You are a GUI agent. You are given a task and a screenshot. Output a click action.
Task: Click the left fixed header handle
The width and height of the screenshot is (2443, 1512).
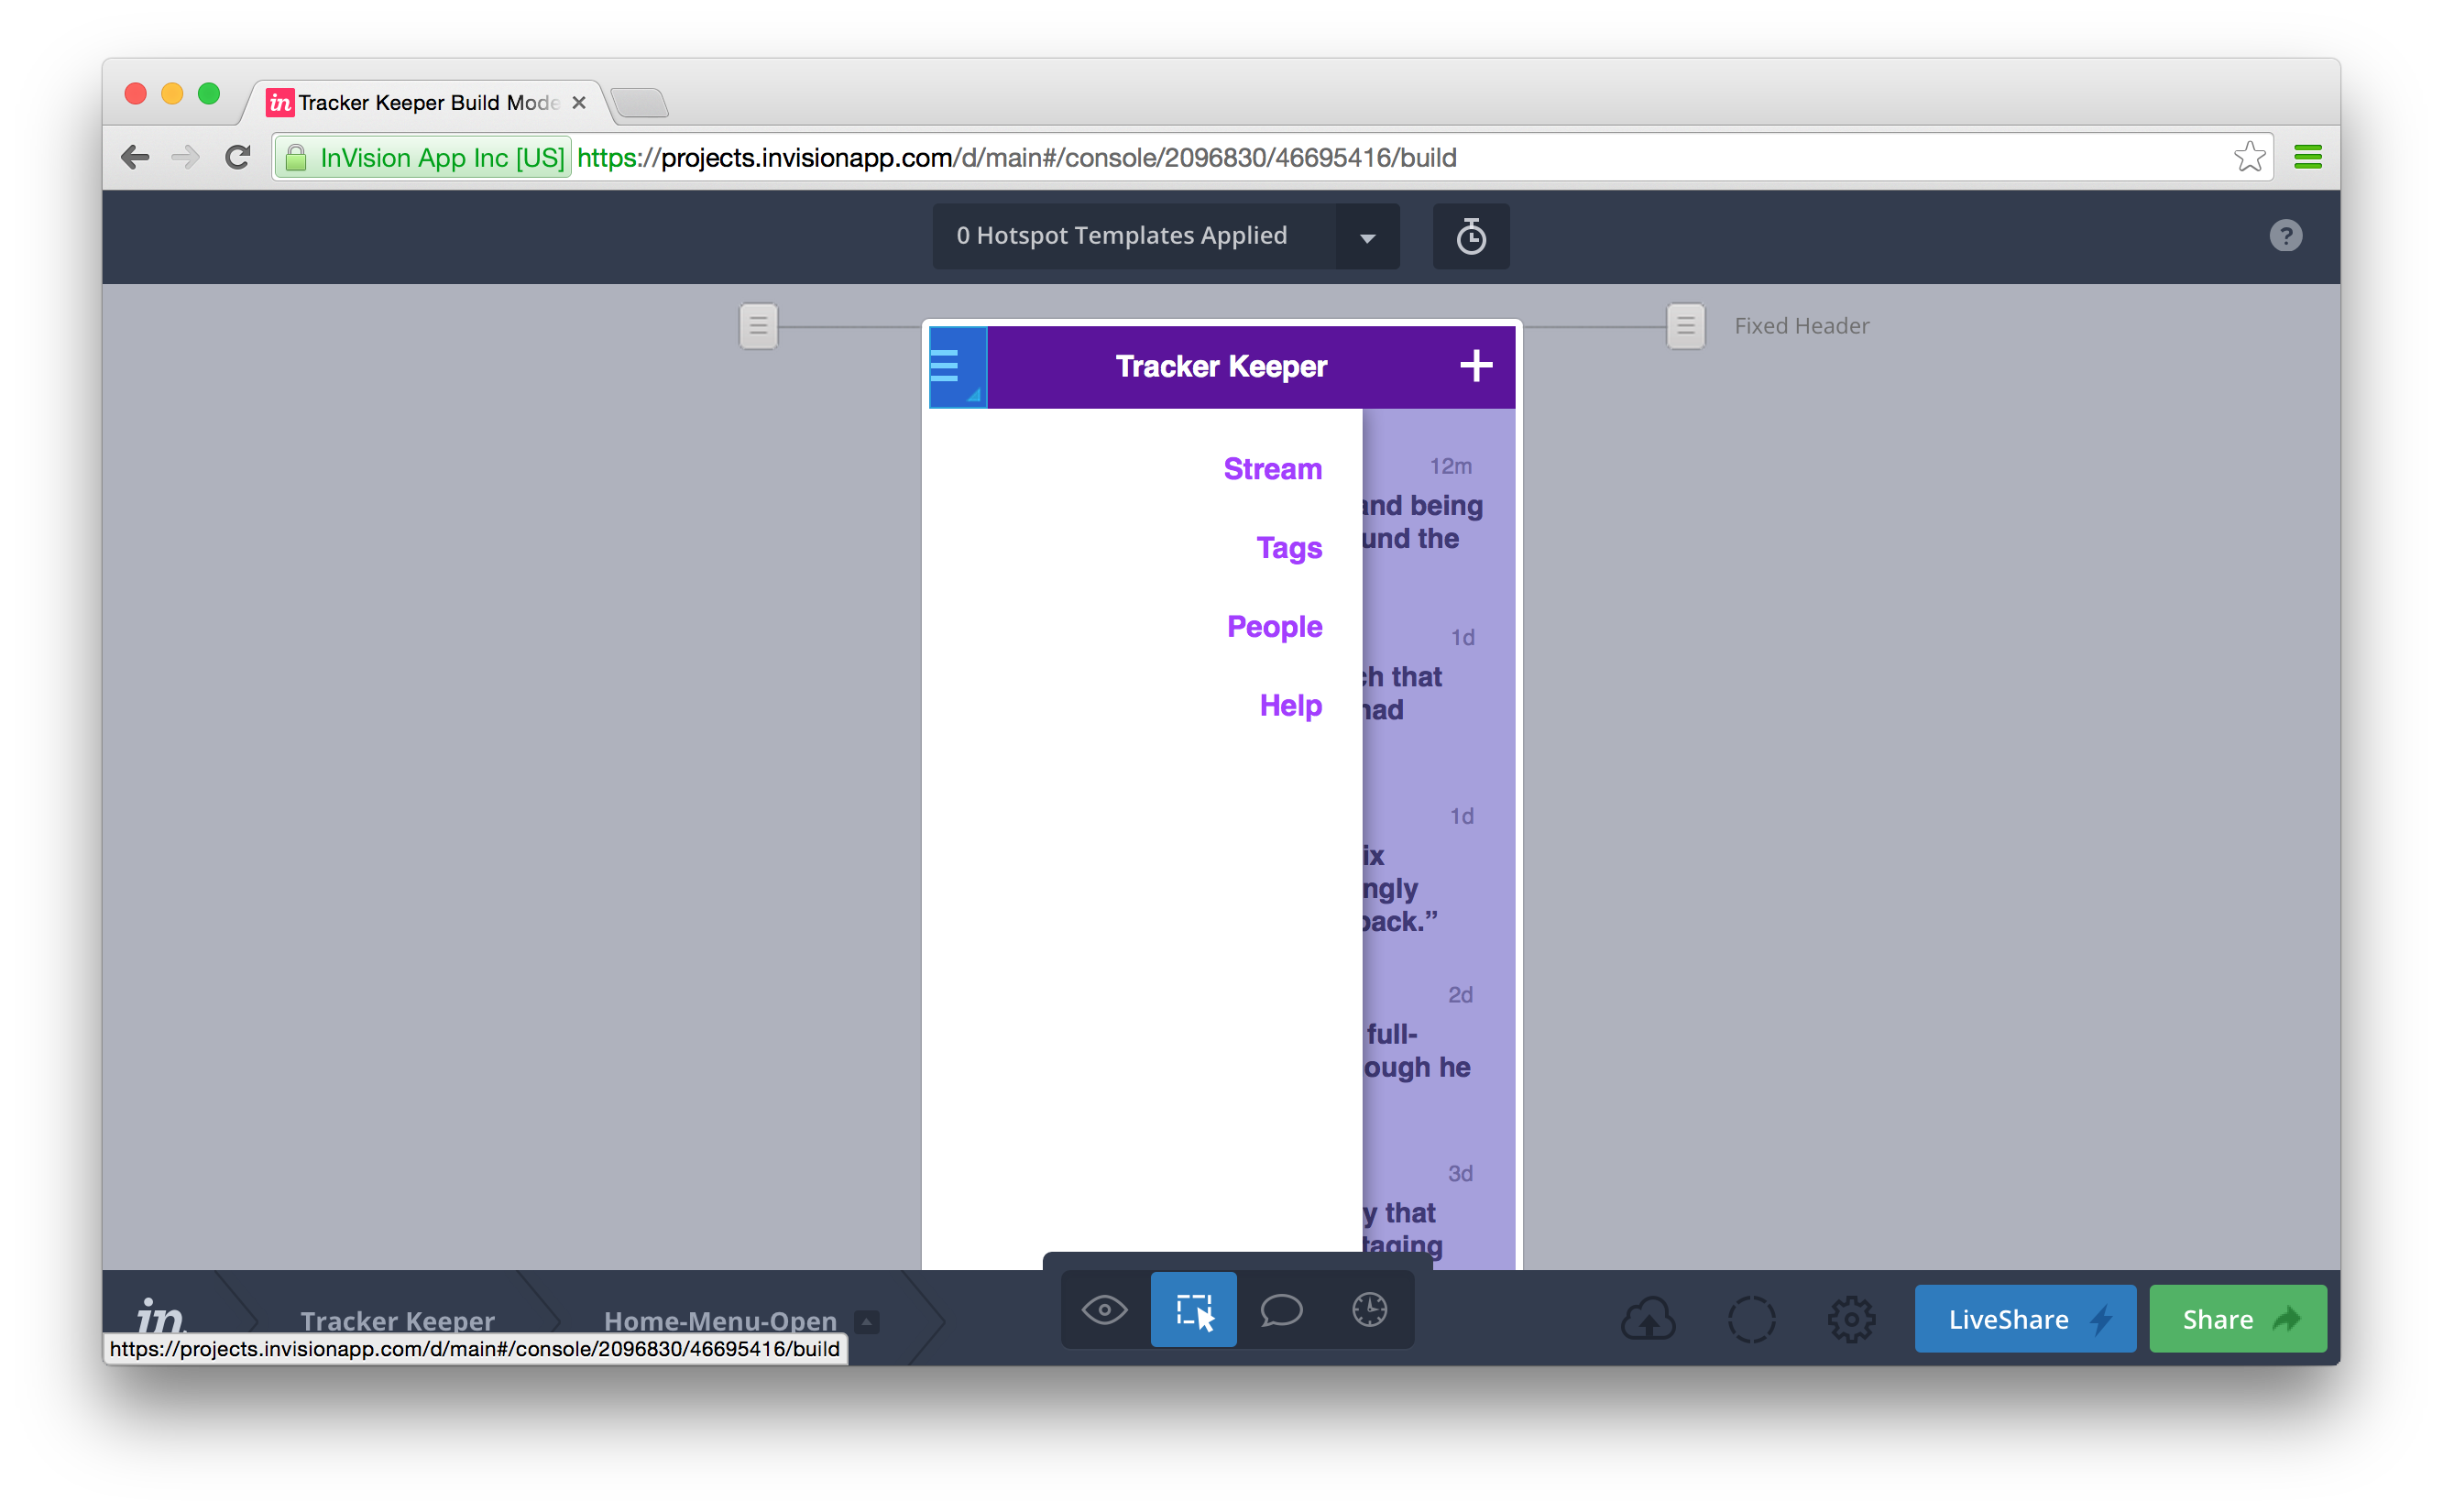click(x=758, y=326)
